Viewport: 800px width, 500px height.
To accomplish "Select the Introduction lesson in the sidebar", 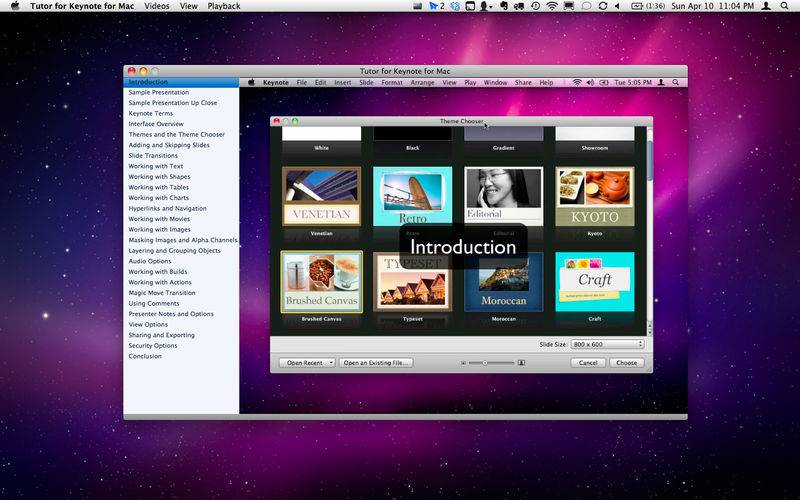I will coord(181,82).
